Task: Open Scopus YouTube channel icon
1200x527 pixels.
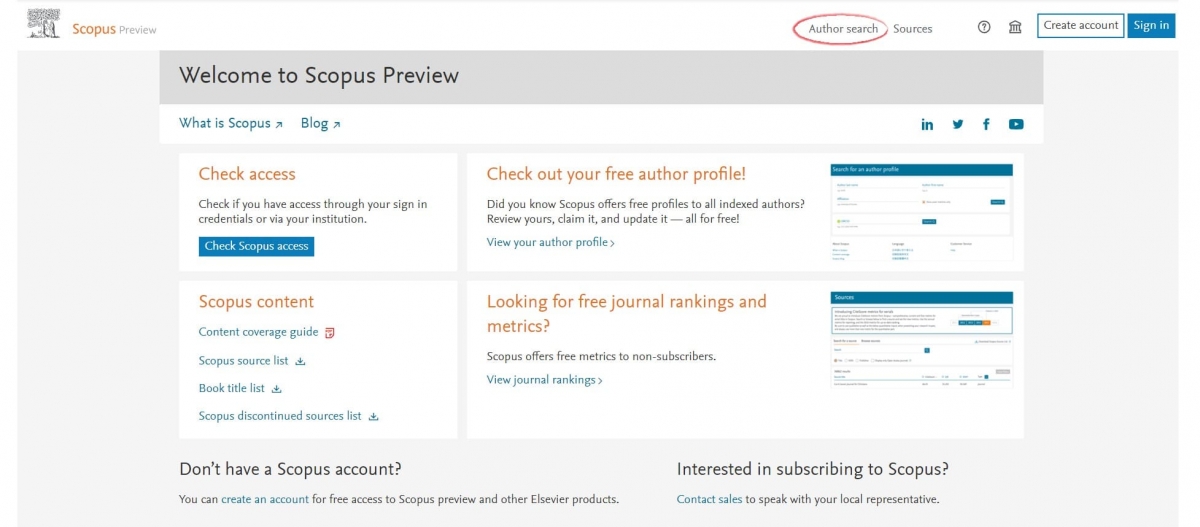Action: 1016,124
